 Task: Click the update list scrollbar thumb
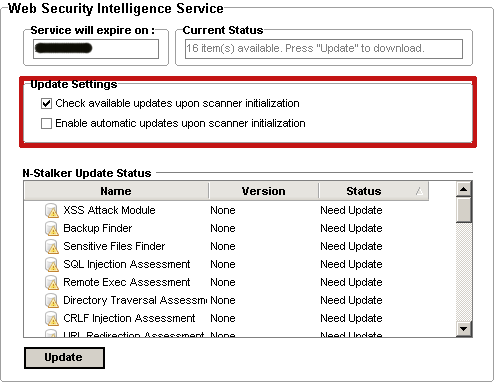(x=464, y=210)
